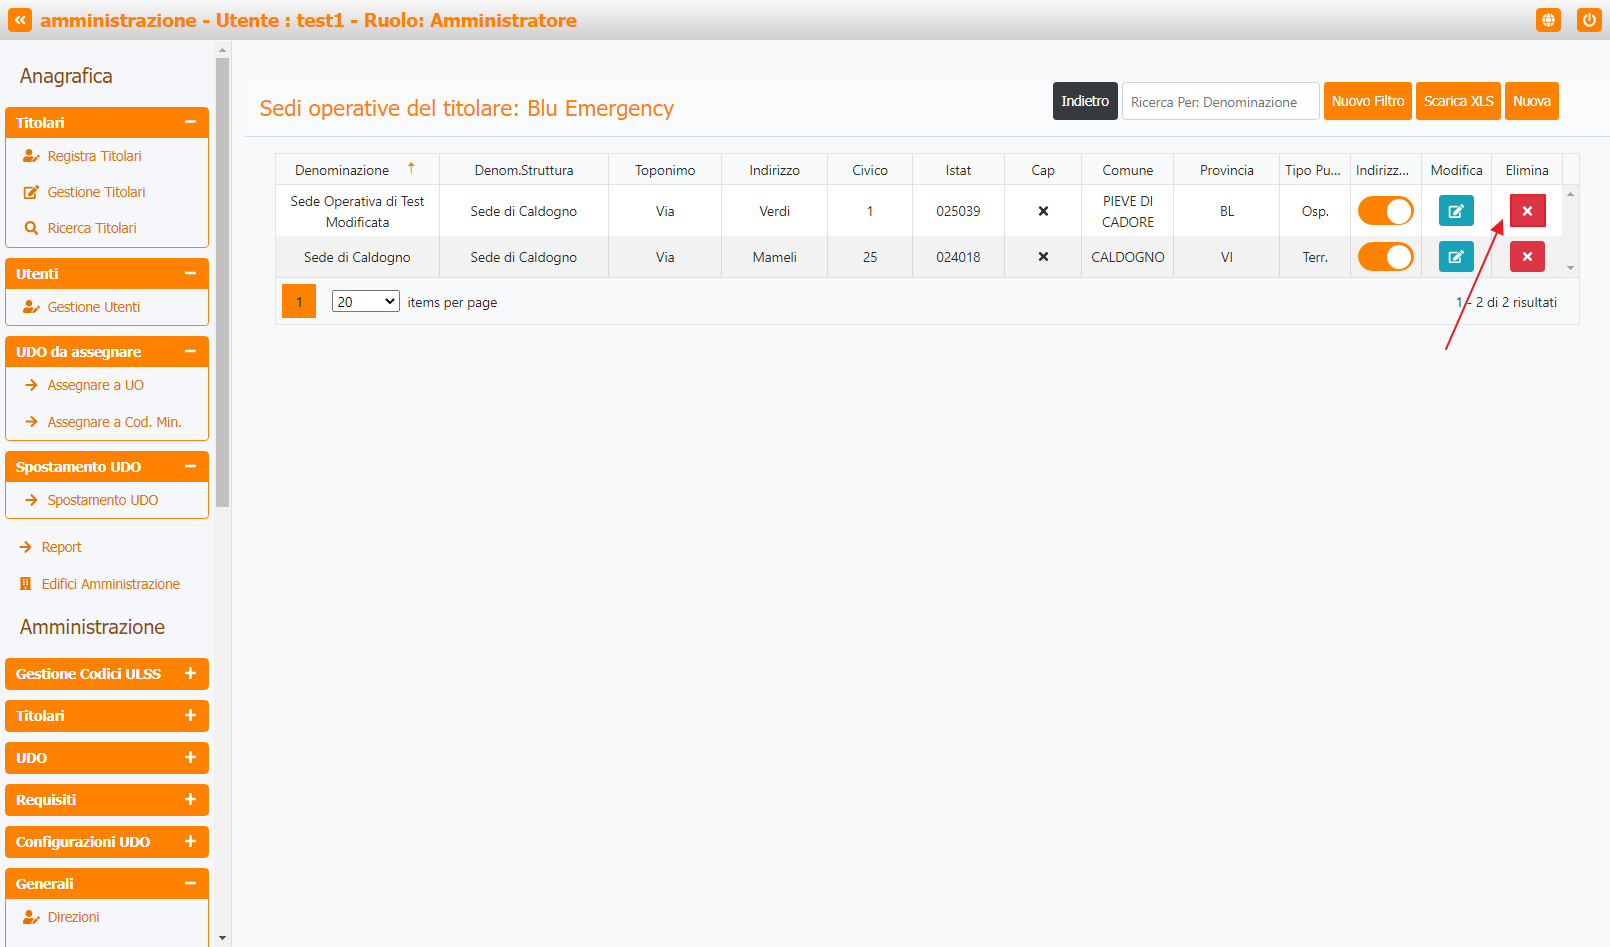Sort by Istat column header
This screenshot has width=1610, height=947.
[958, 170]
